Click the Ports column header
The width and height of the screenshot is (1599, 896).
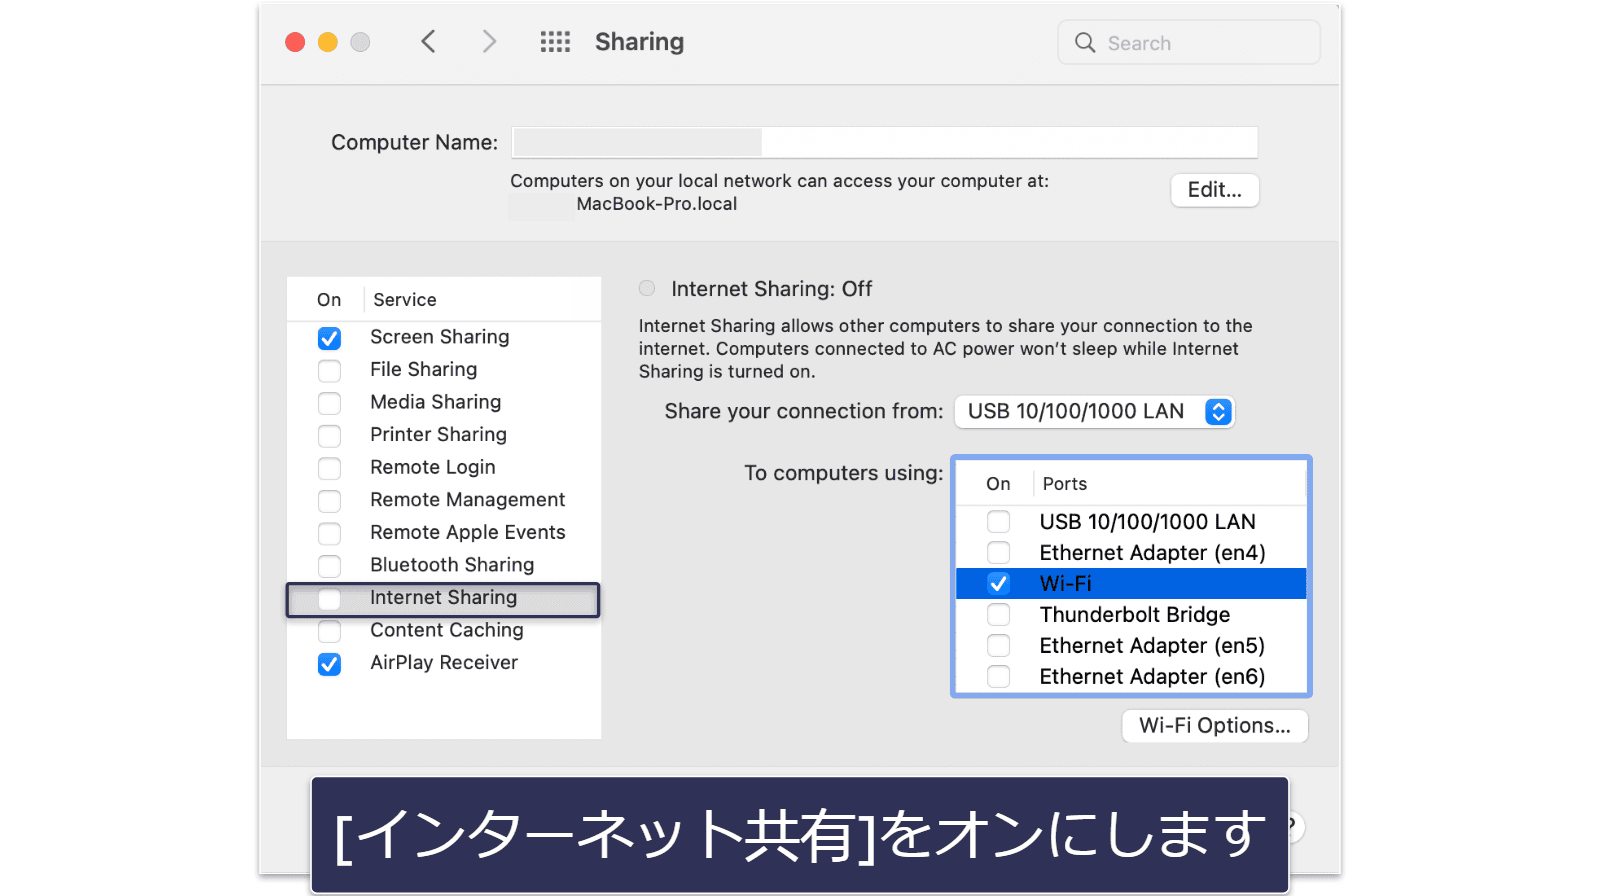[1064, 484]
